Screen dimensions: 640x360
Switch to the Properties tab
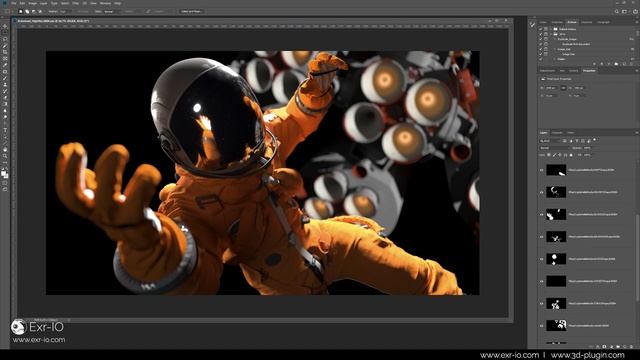pos(589,71)
